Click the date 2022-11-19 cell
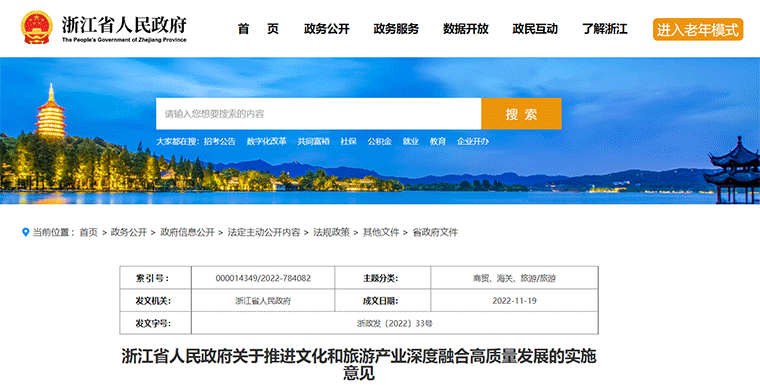The image size is (760, 385). pyautogui.click(x=514, y=301)
